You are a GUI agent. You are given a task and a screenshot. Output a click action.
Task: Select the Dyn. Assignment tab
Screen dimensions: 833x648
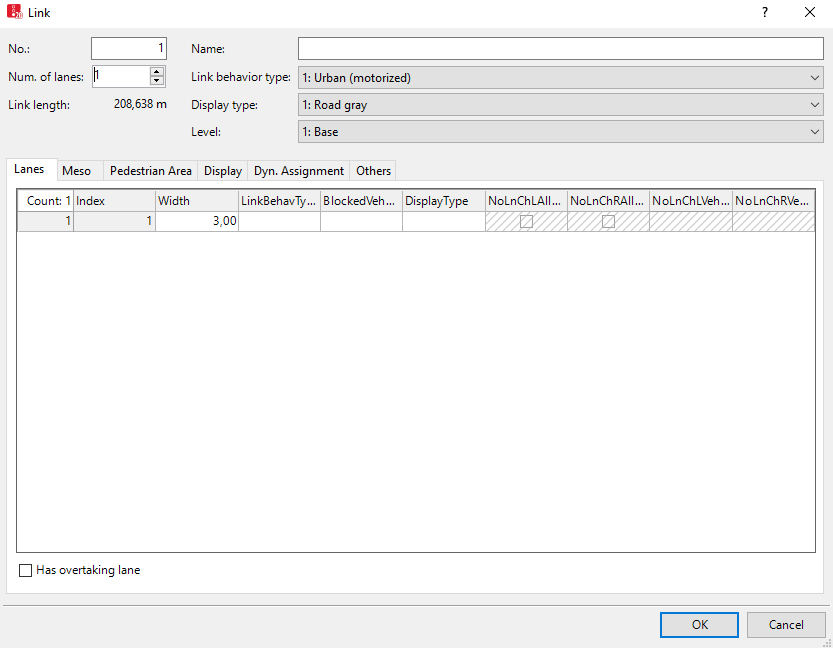click(299, 171)
